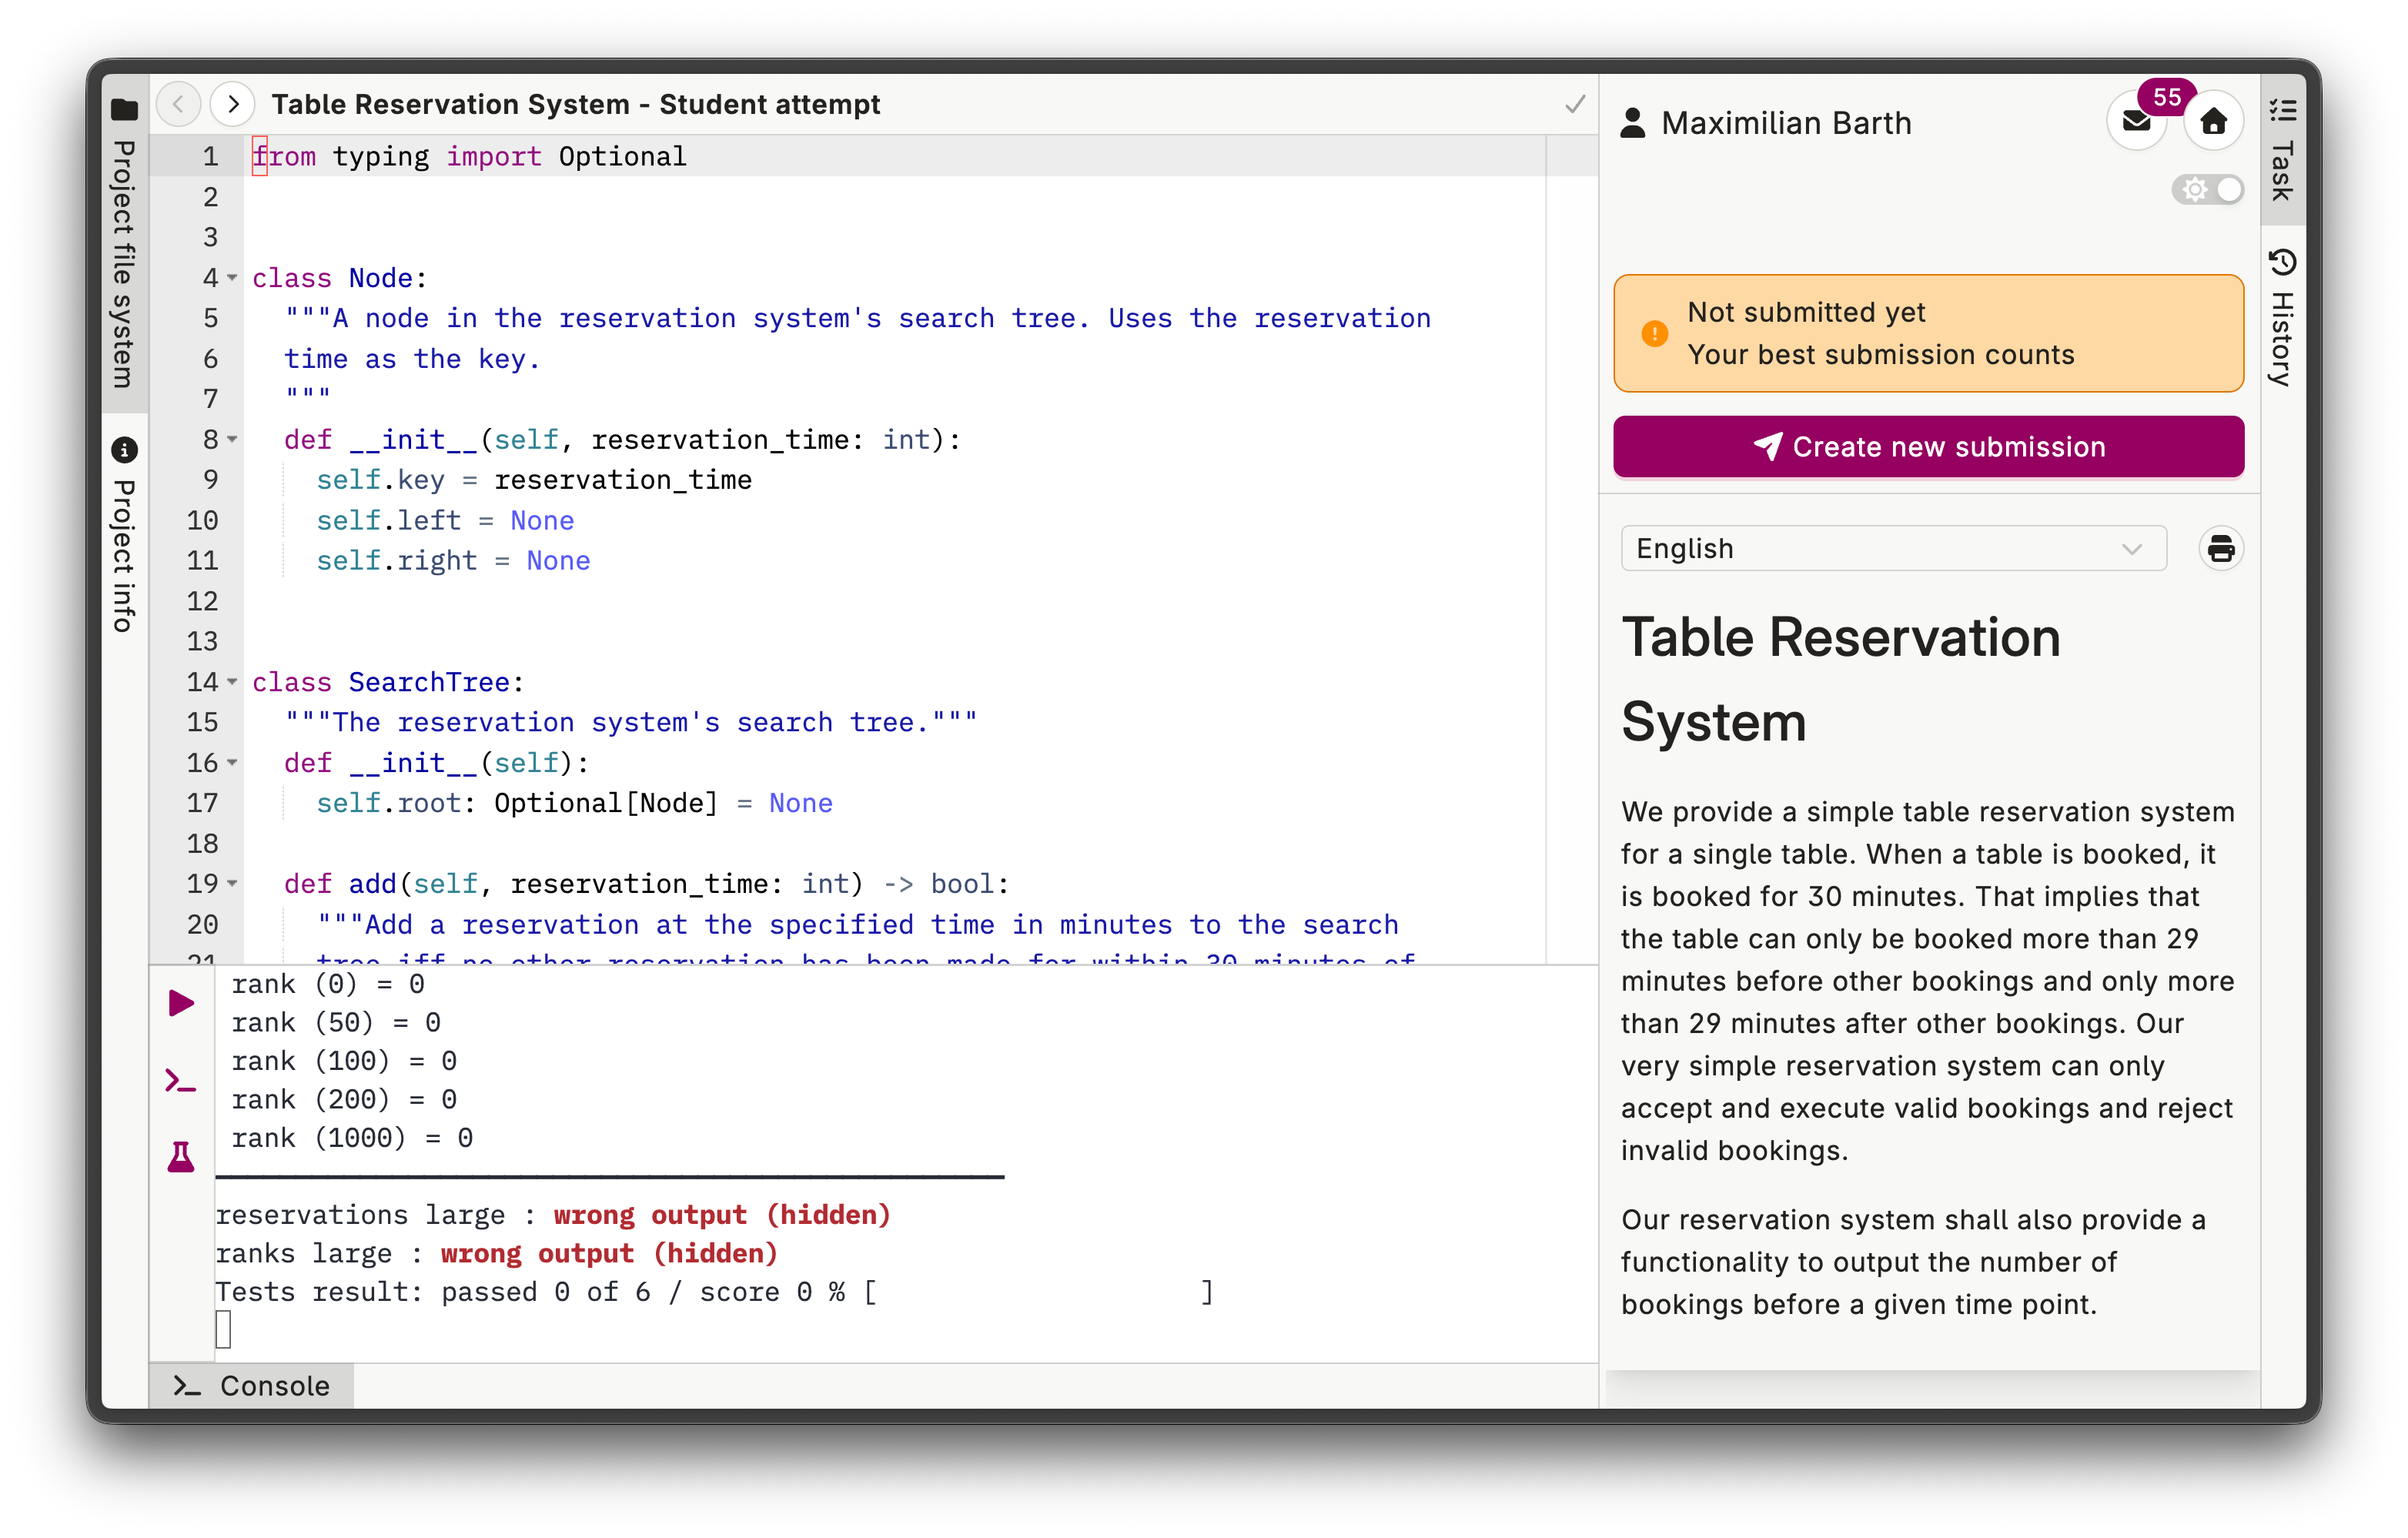
Task: Open the History side tab
Action: (x=2282, y=317)
